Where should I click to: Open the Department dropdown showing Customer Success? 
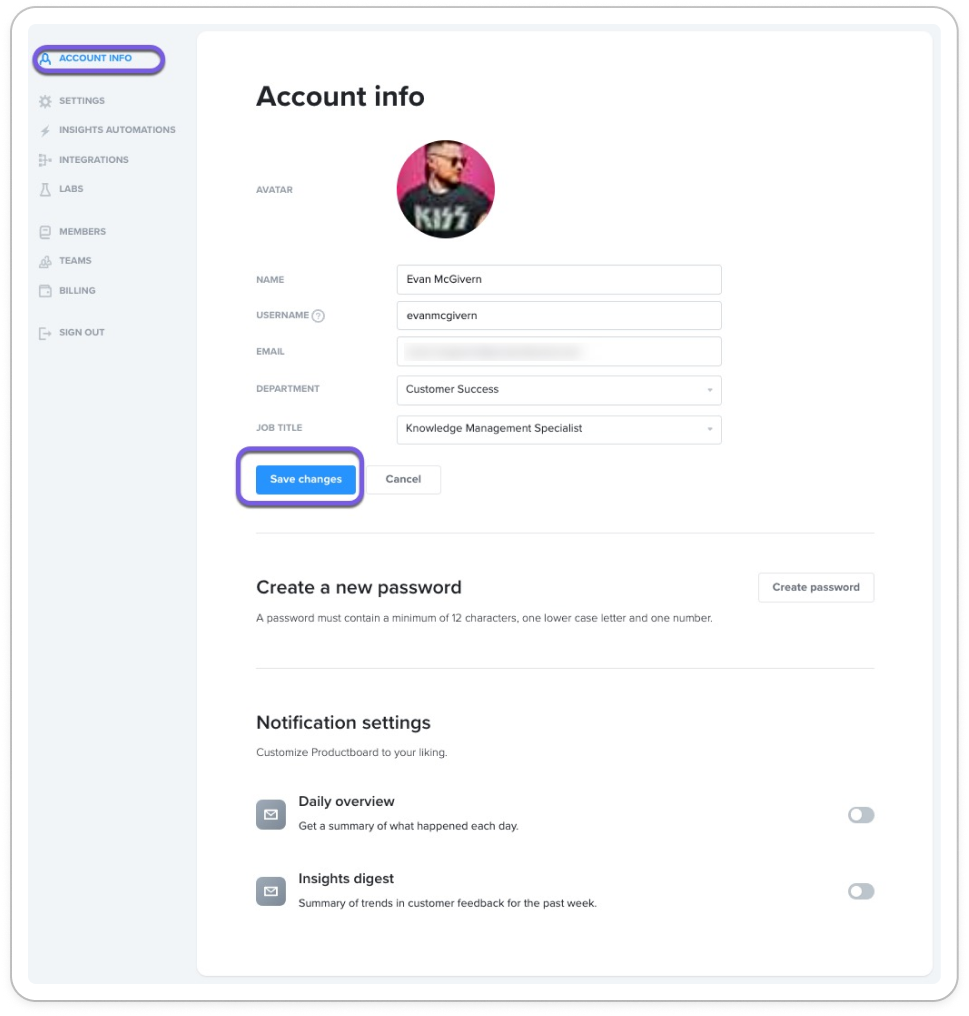559,389
